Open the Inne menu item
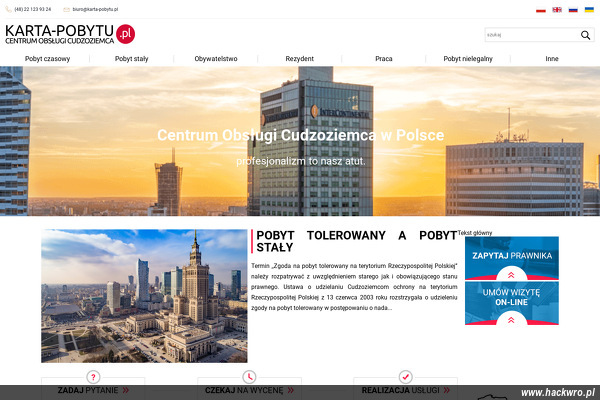Image resolution: width=600 pixels, height=400 pixels. pyautogui.click(x=552, y=59)
